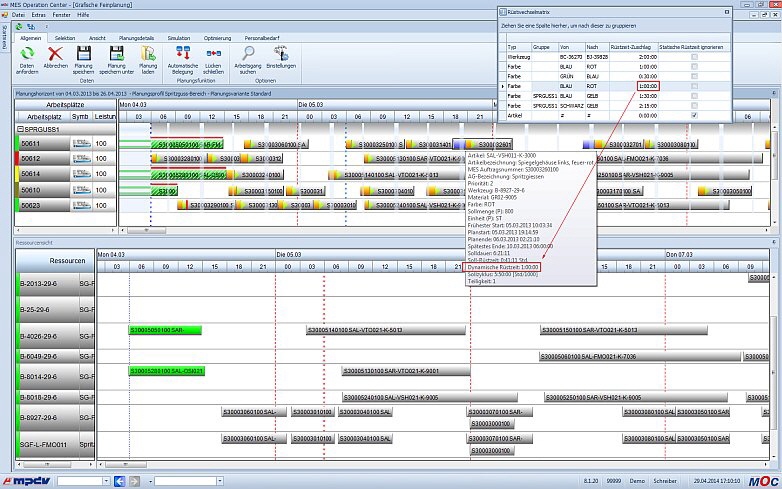Click the Gruppe column header

point(544,47)
